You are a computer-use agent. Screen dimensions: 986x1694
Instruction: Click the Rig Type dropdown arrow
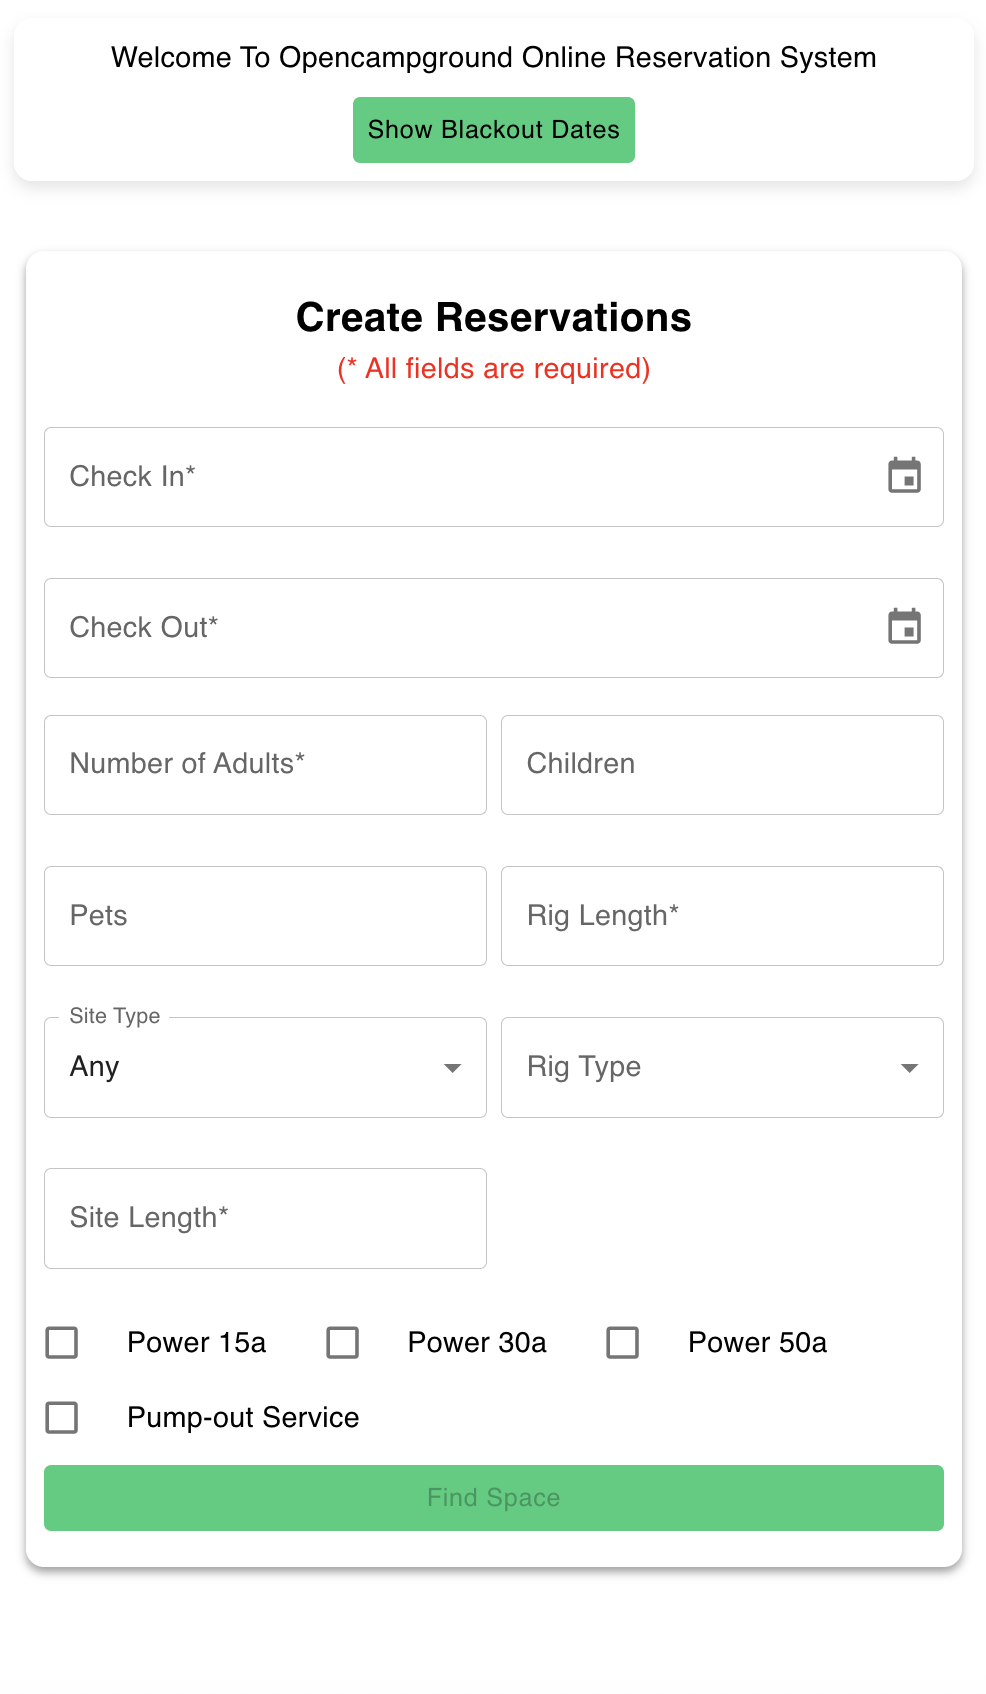pyautogui.click(x=909, y=1068)
